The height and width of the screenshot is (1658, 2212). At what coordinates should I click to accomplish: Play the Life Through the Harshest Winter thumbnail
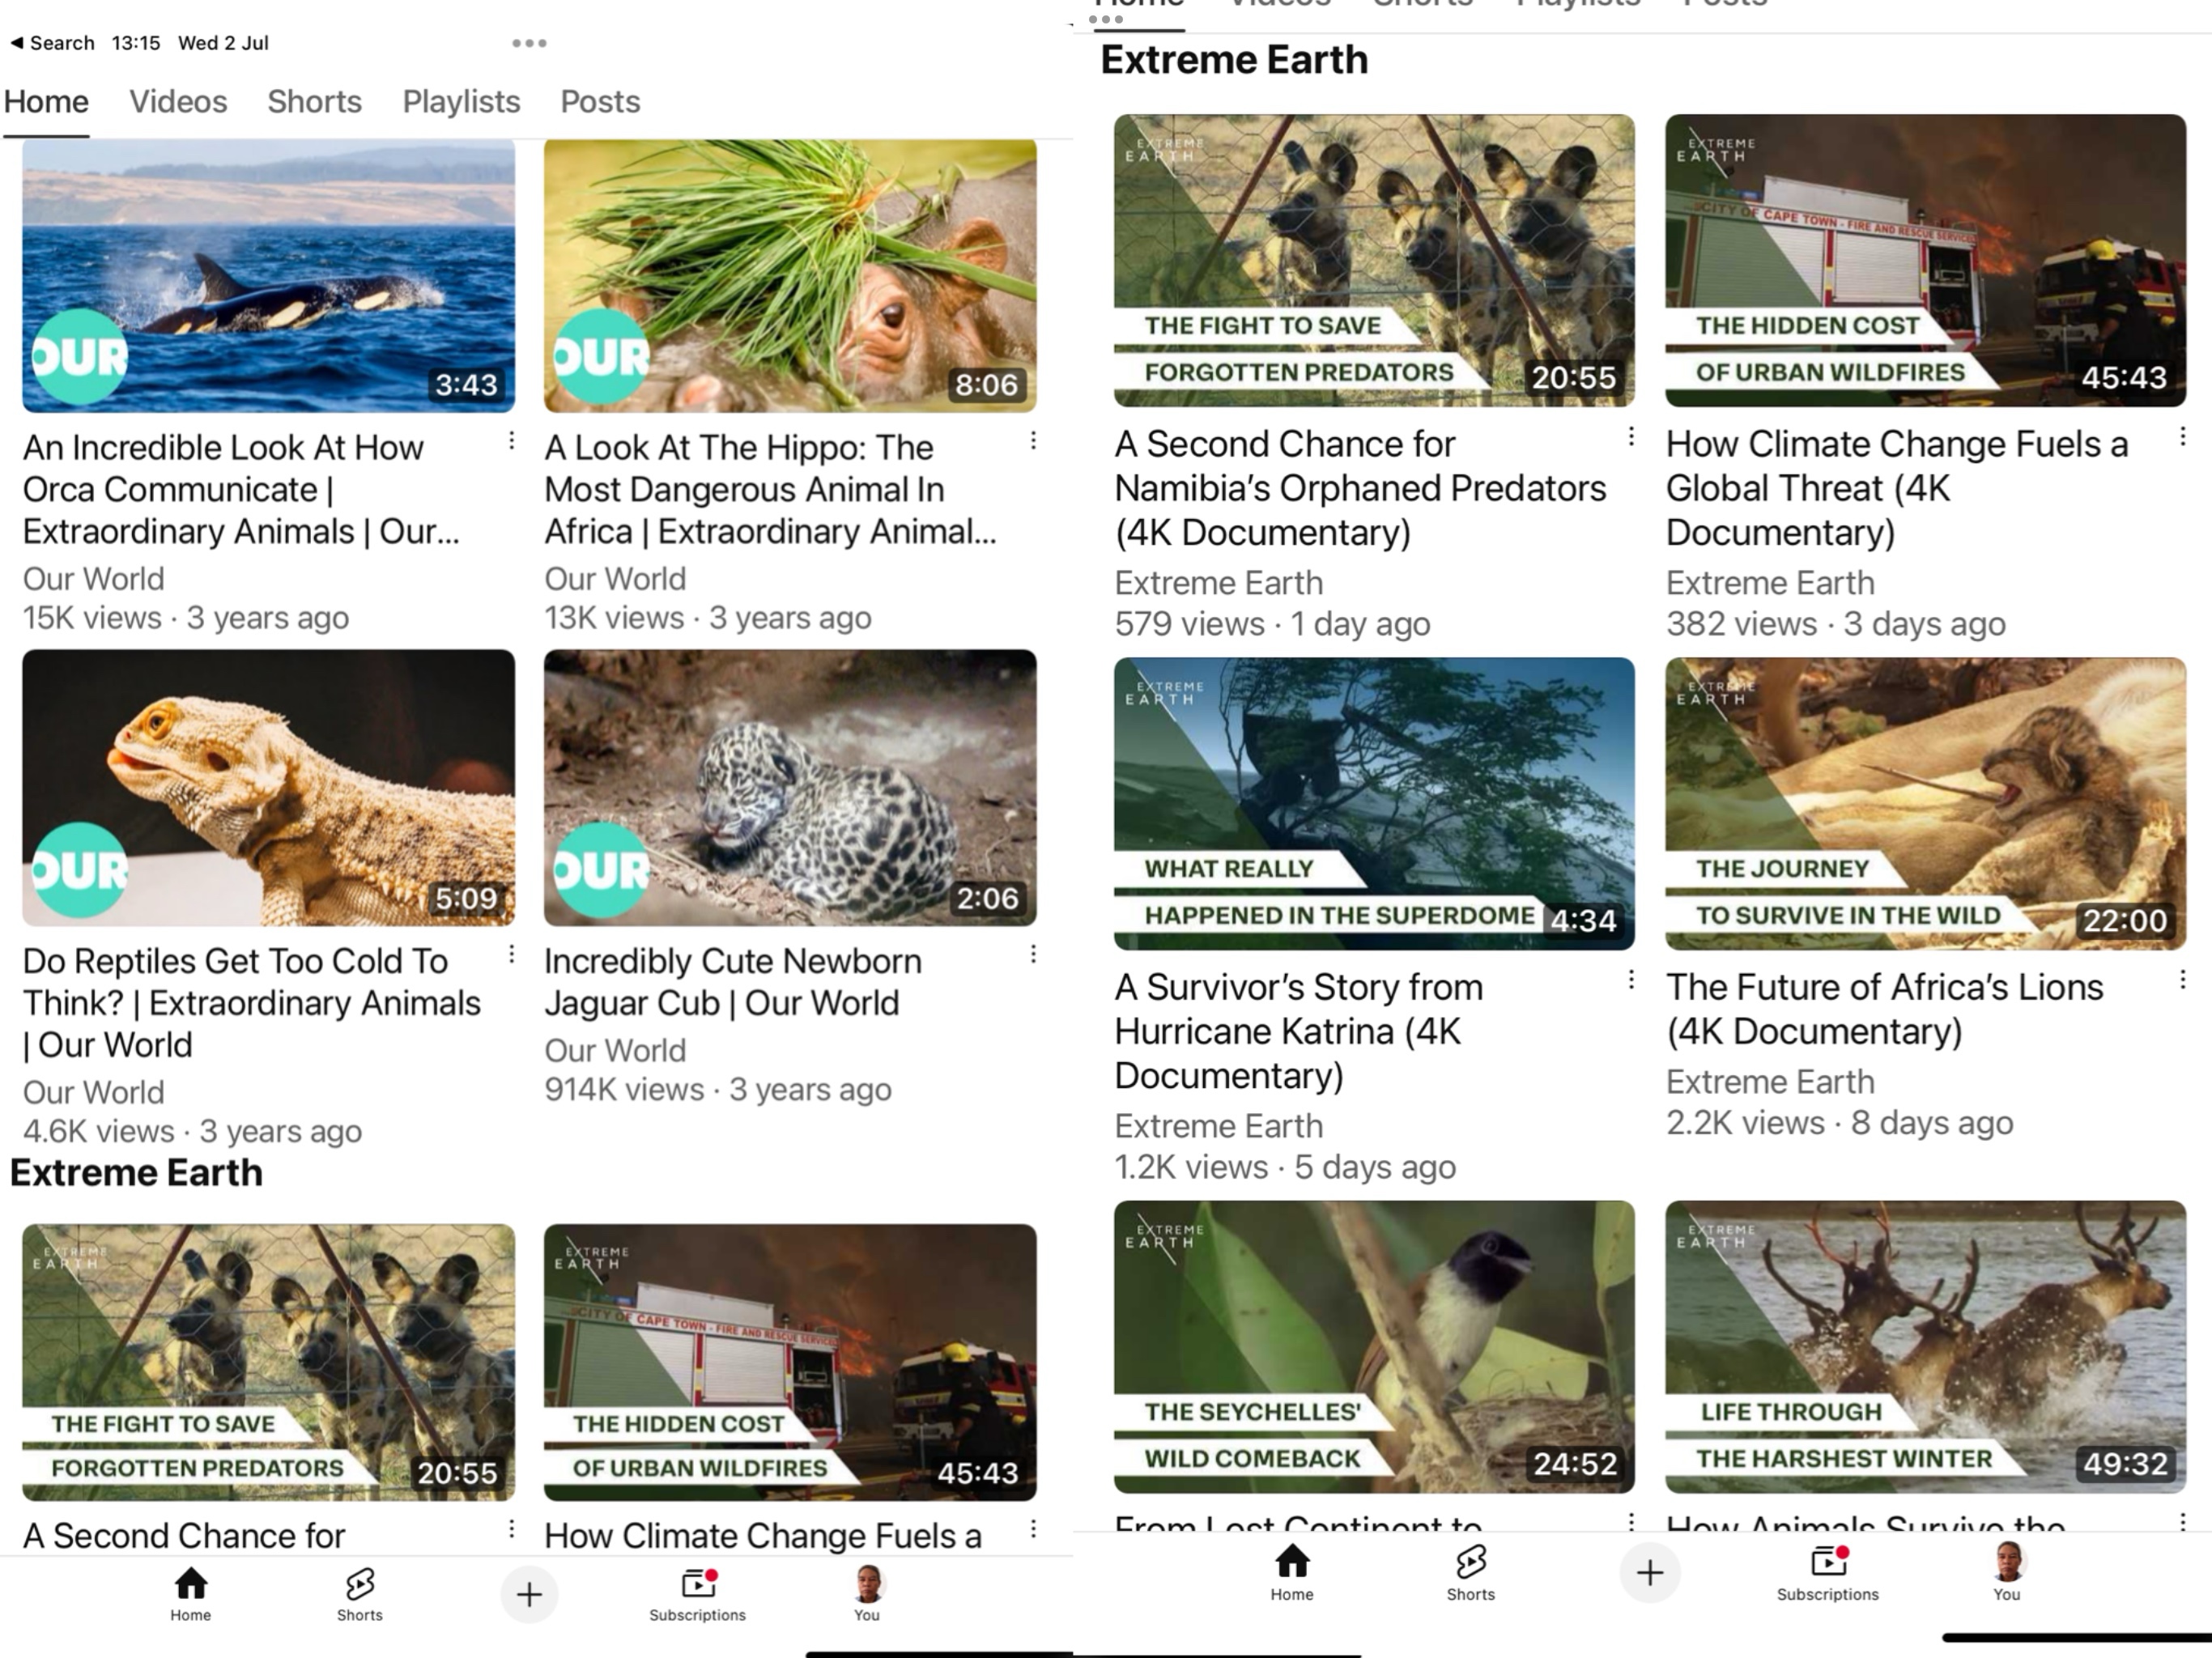tap(1925, 1346)
